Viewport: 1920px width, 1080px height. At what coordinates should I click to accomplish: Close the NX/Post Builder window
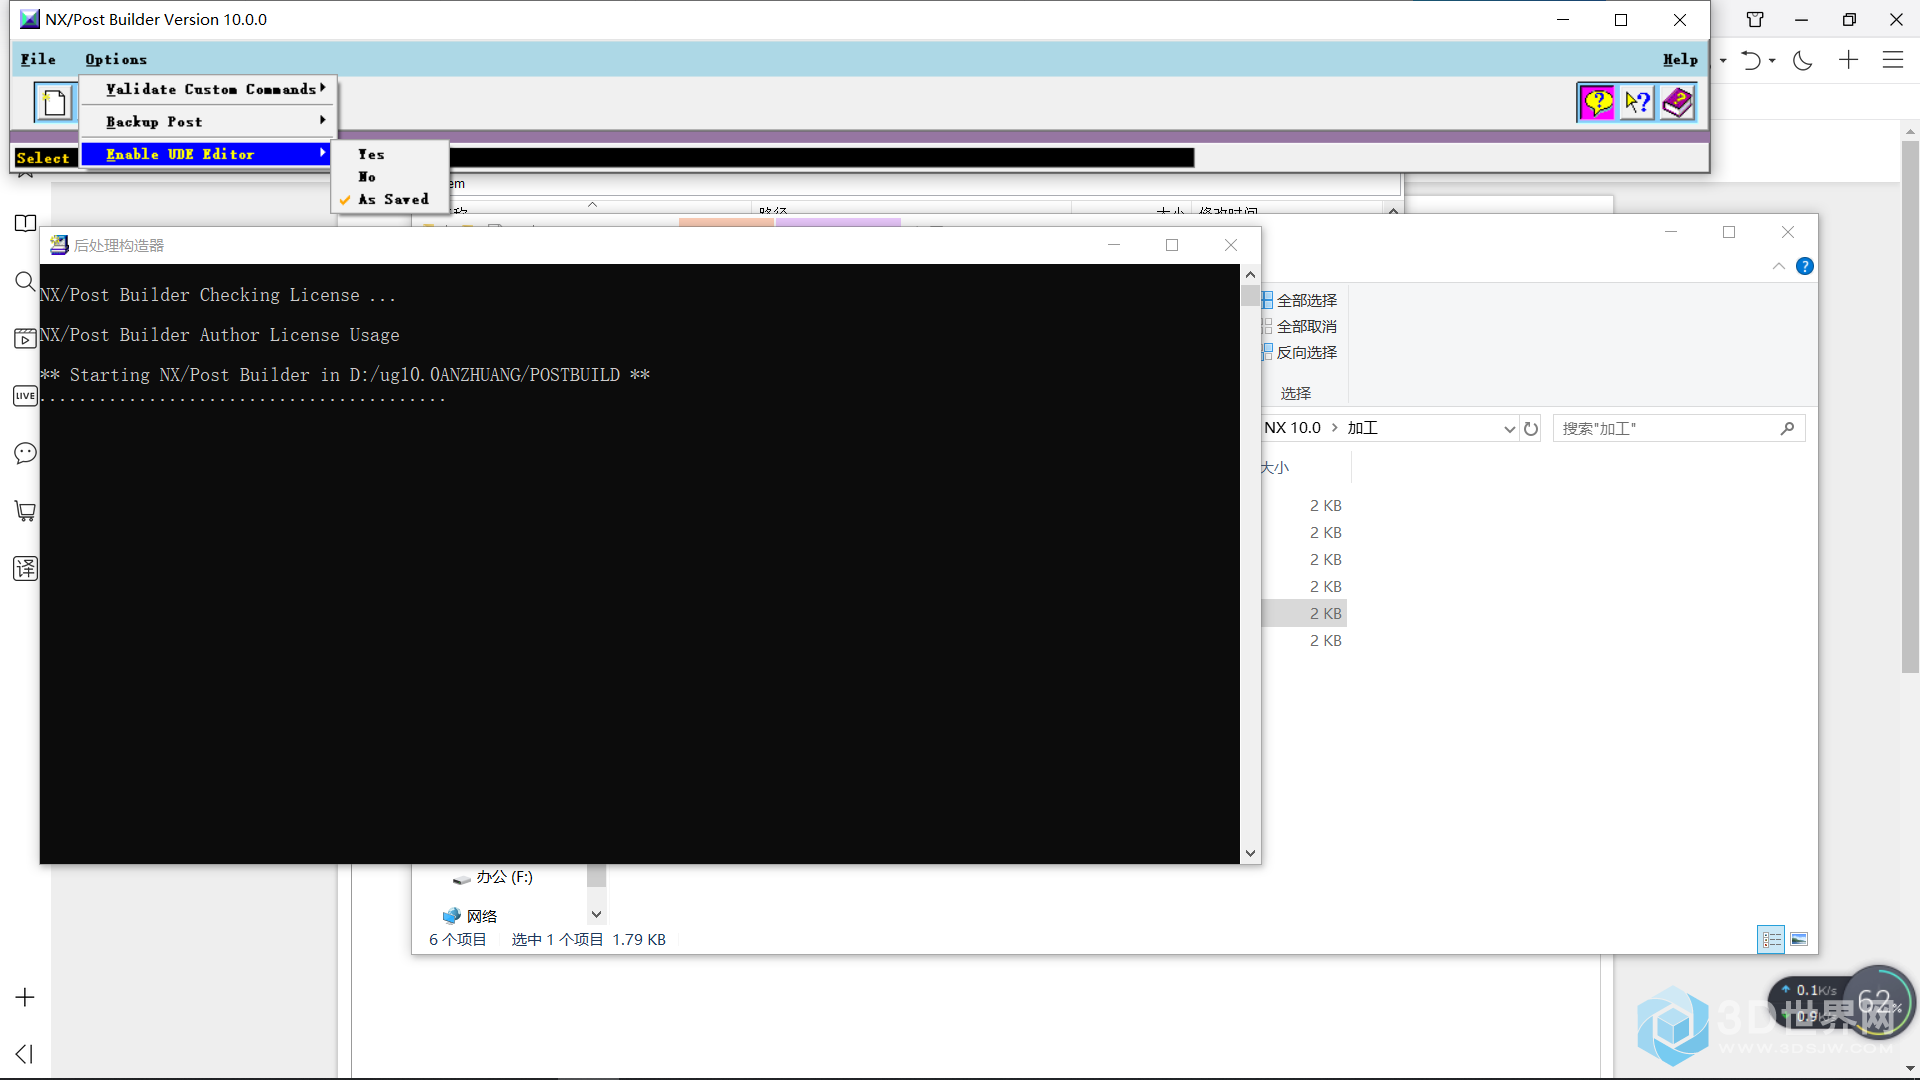(1680, 20)
